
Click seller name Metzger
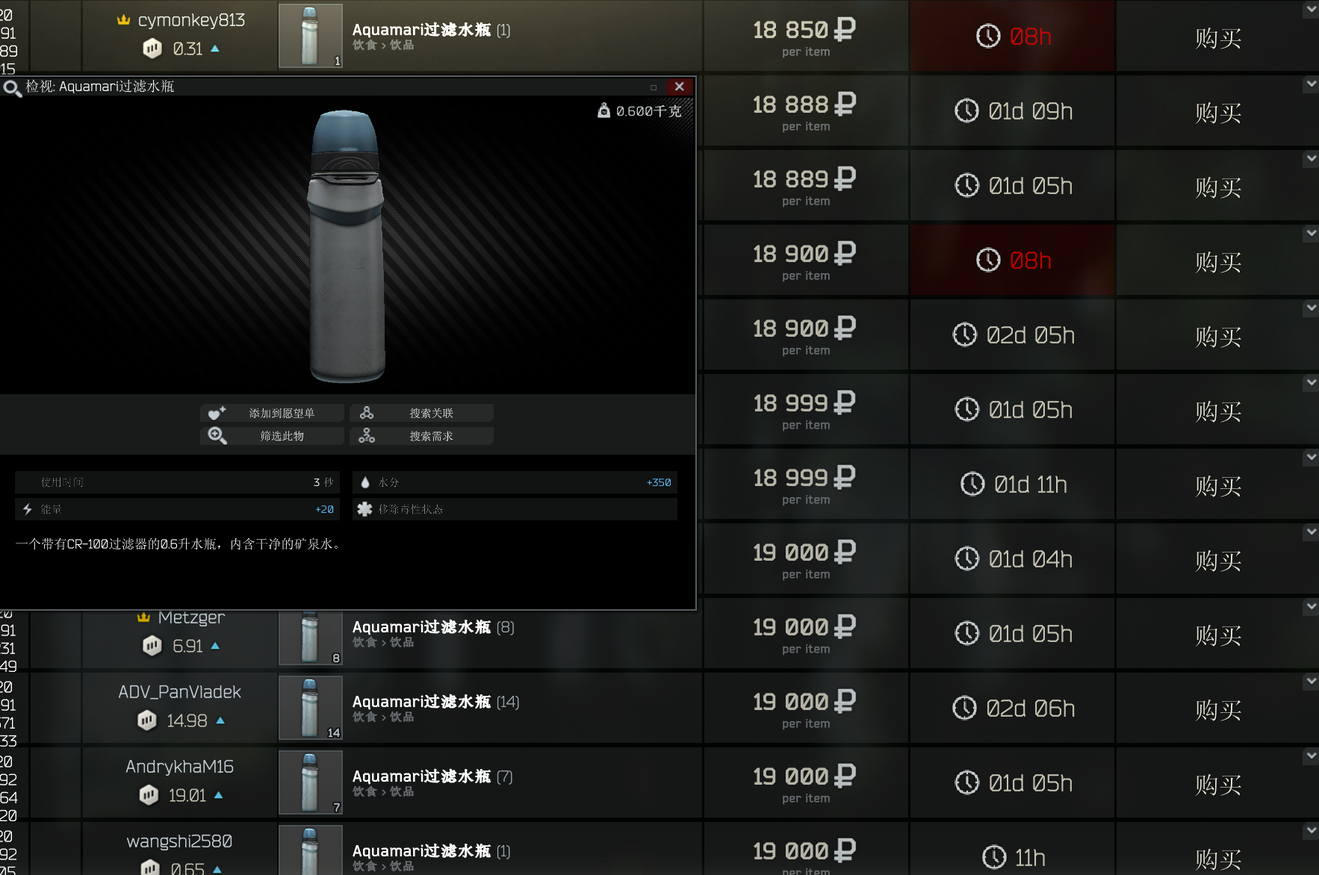pyautogui.click(x=191, y=617)
